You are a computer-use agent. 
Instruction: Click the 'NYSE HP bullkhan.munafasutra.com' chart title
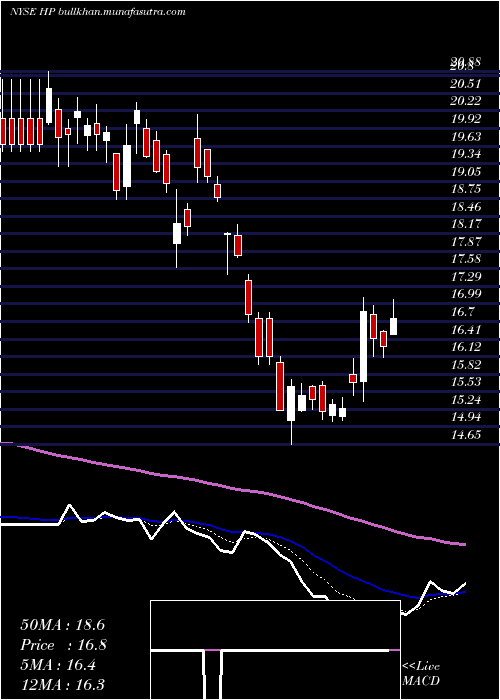tap(97, 12)
